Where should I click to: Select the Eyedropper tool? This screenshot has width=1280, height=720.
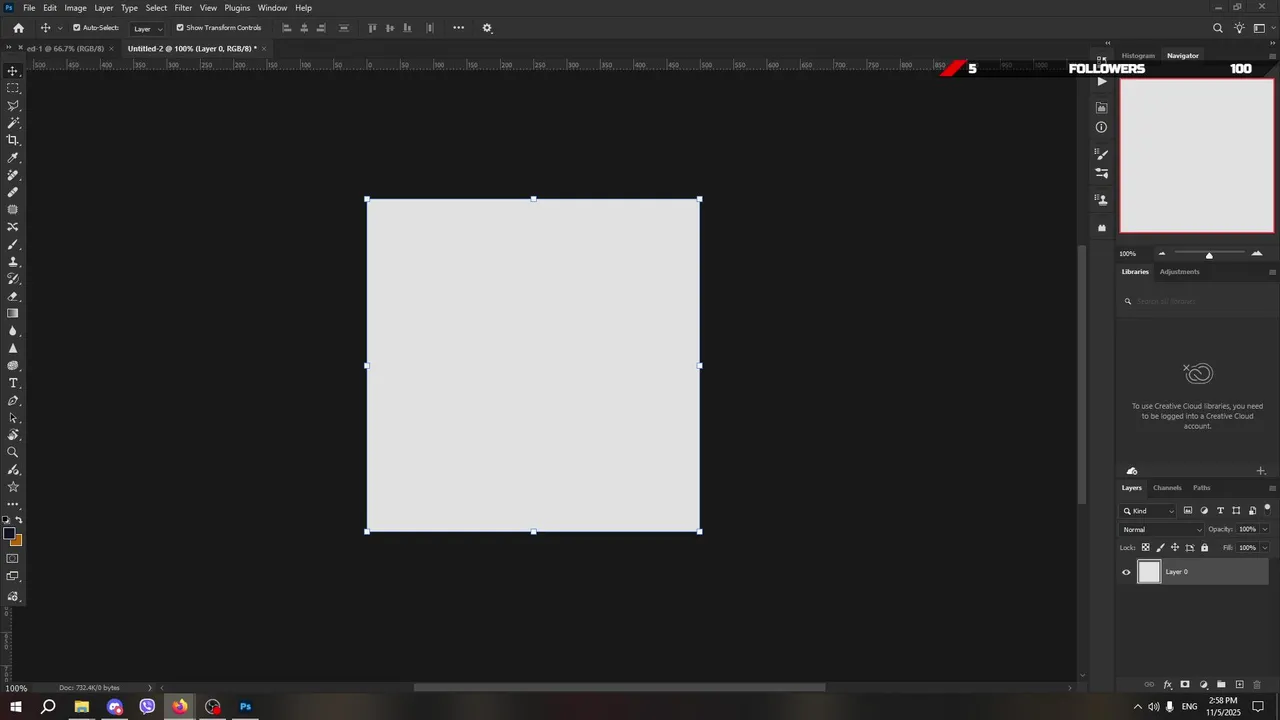[x=13, y=158]
